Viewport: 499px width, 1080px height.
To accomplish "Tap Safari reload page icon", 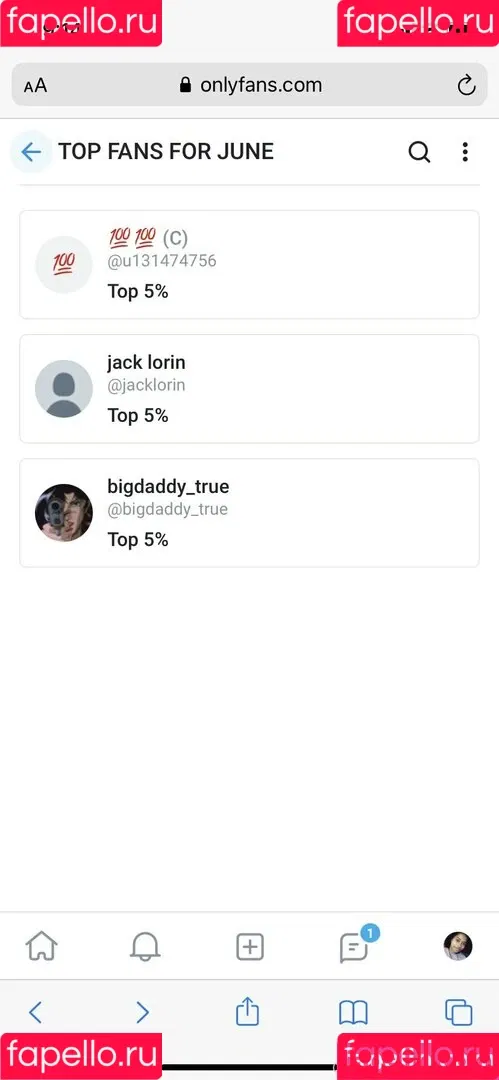I will (x=467, y=85).
